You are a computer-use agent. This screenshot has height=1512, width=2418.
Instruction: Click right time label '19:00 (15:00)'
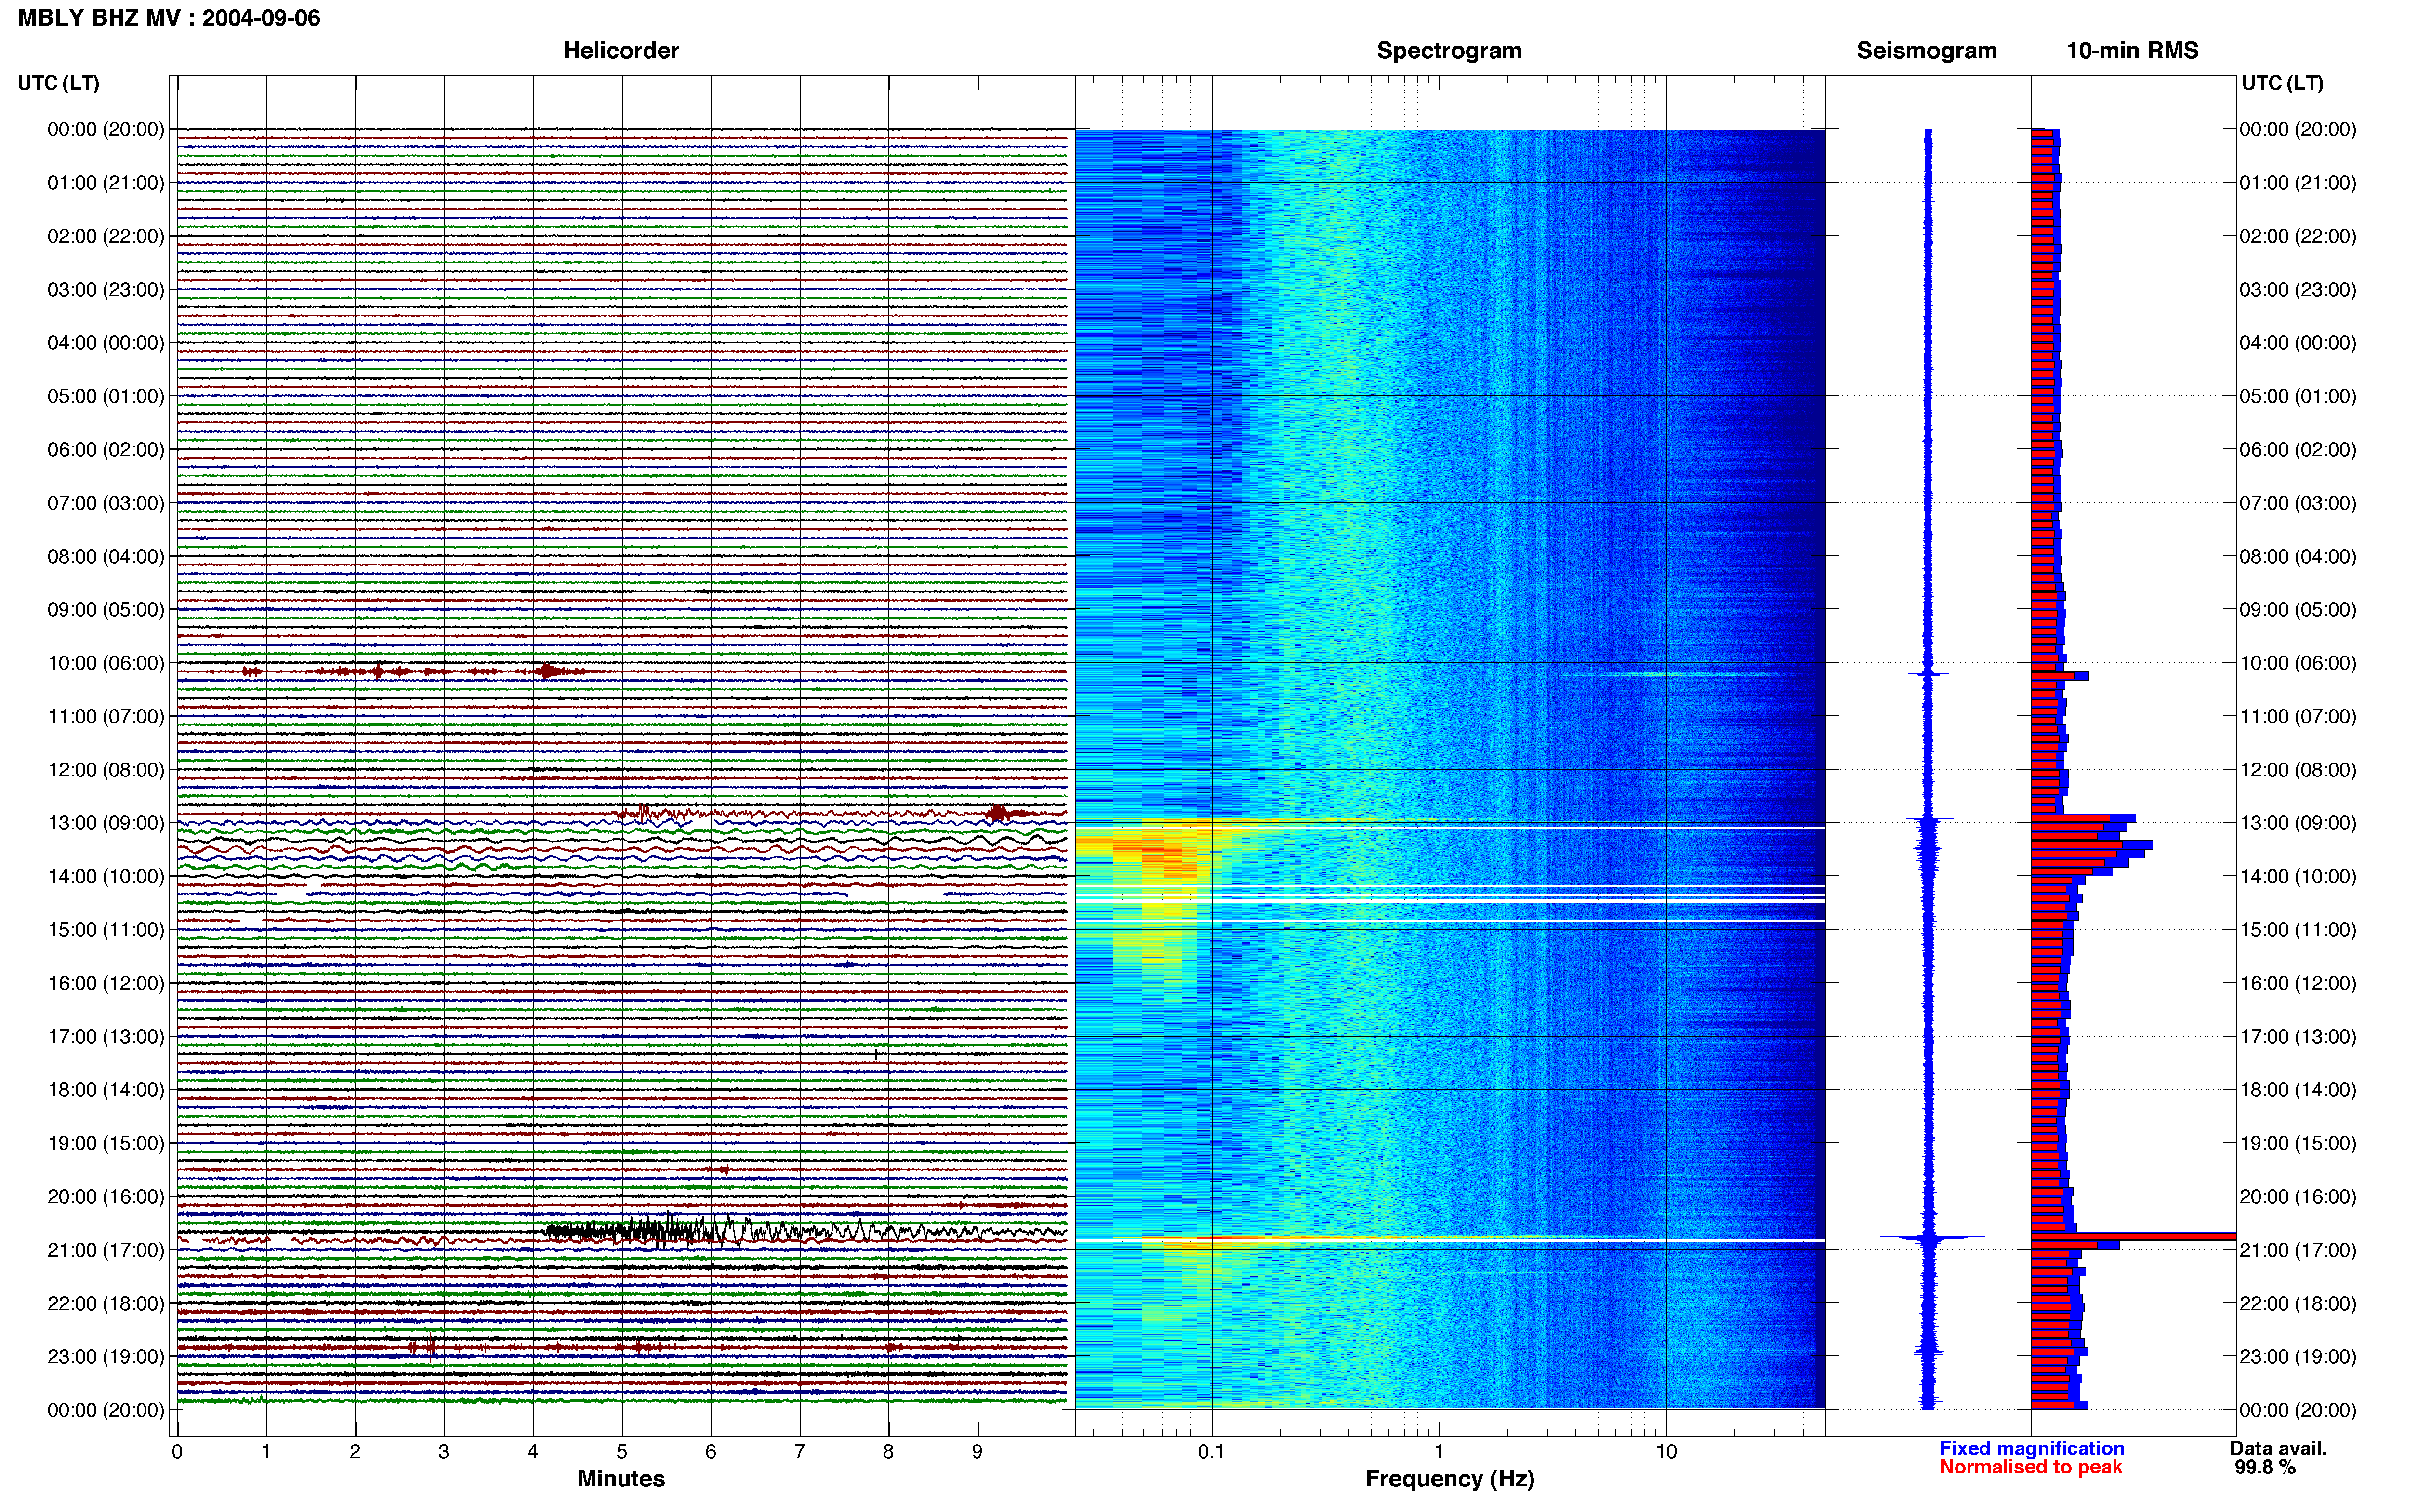coord(2298,1143)
